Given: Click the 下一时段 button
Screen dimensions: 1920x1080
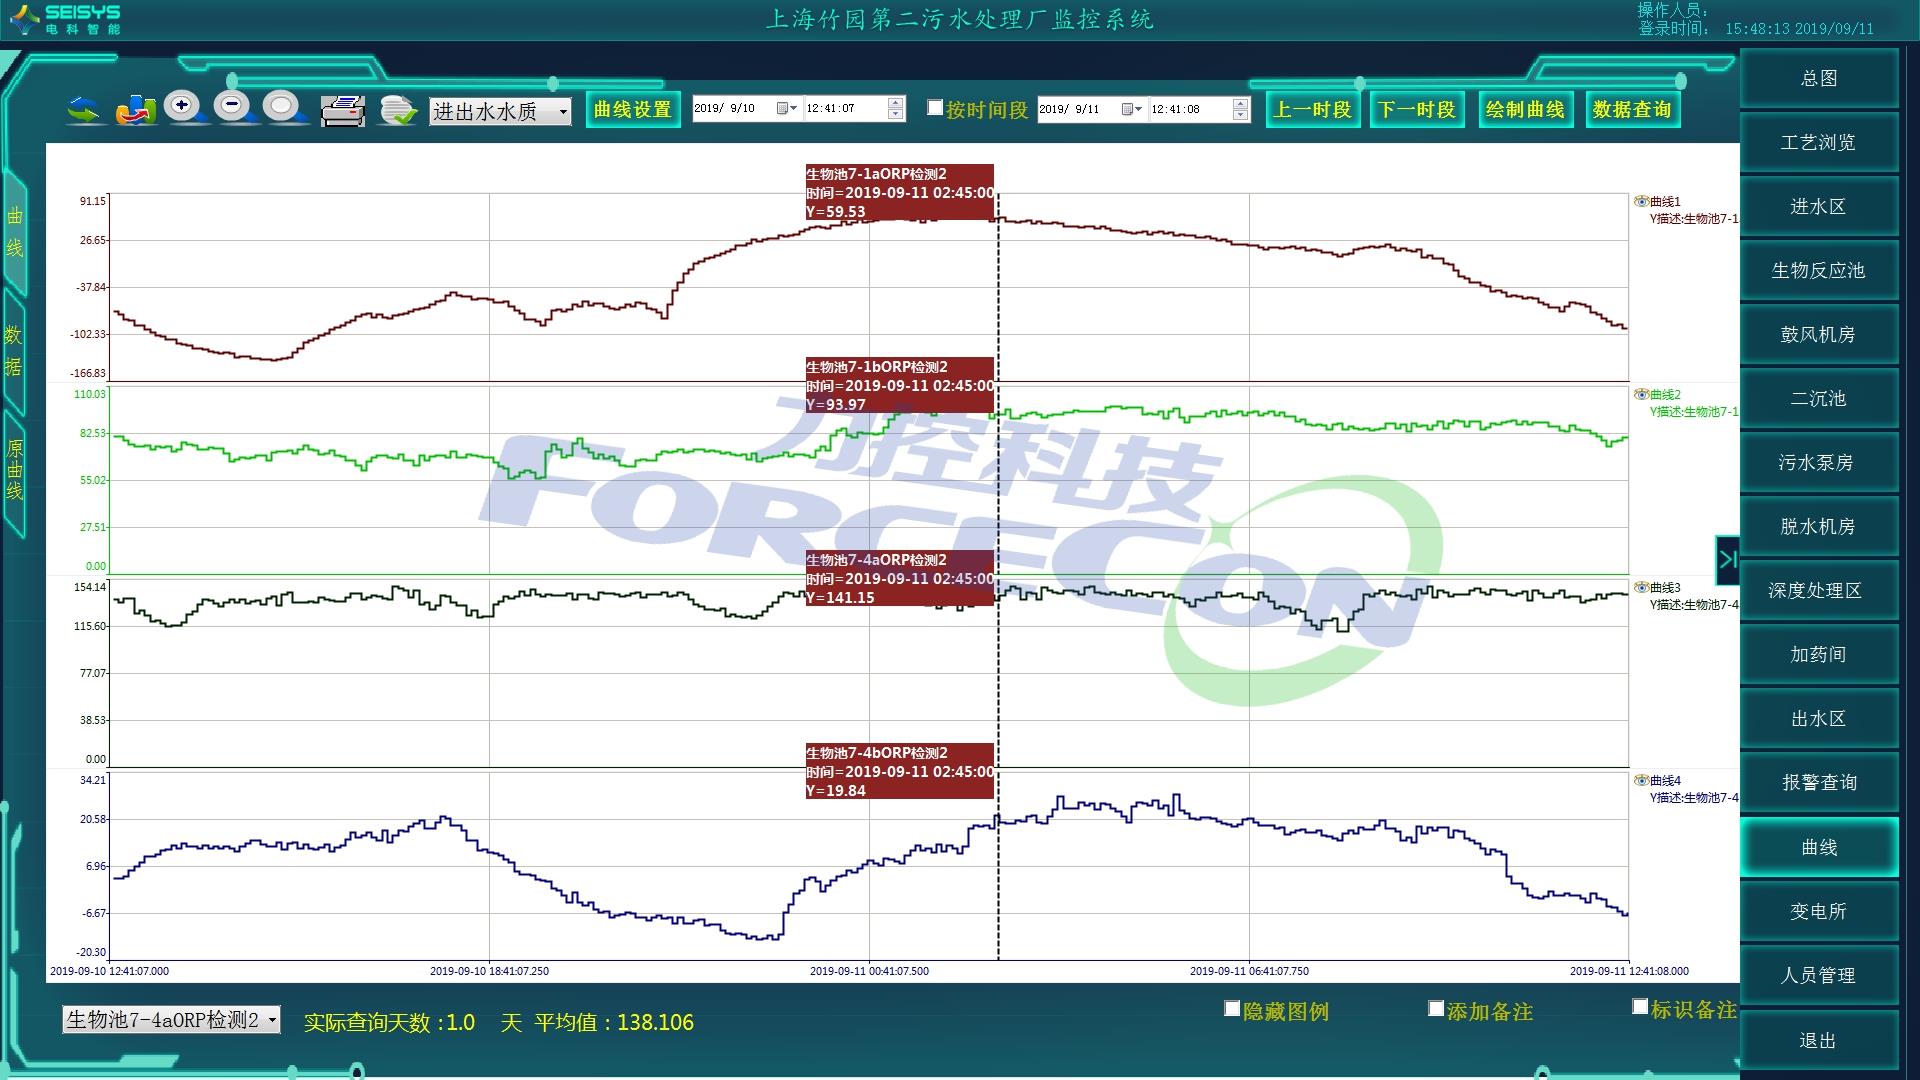Looking at the screenshot, I should [x=1417, y=109].
